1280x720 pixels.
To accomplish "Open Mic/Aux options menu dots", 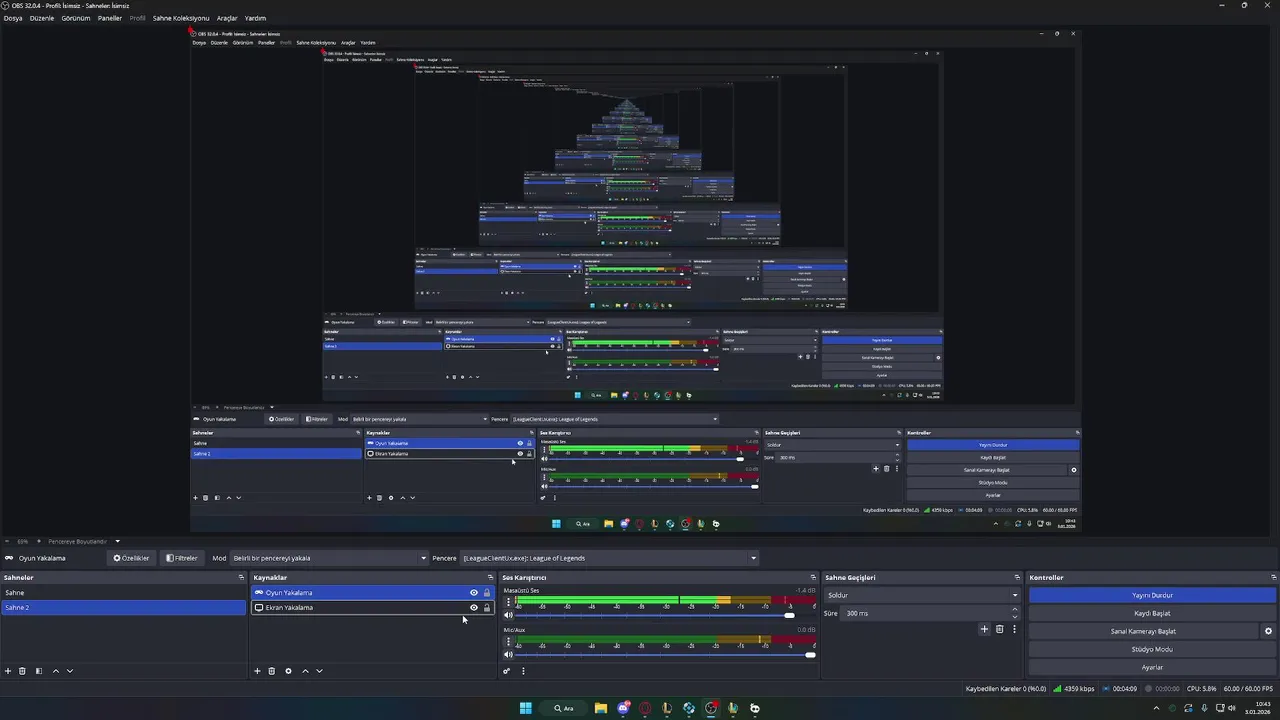I will [508, 641].
